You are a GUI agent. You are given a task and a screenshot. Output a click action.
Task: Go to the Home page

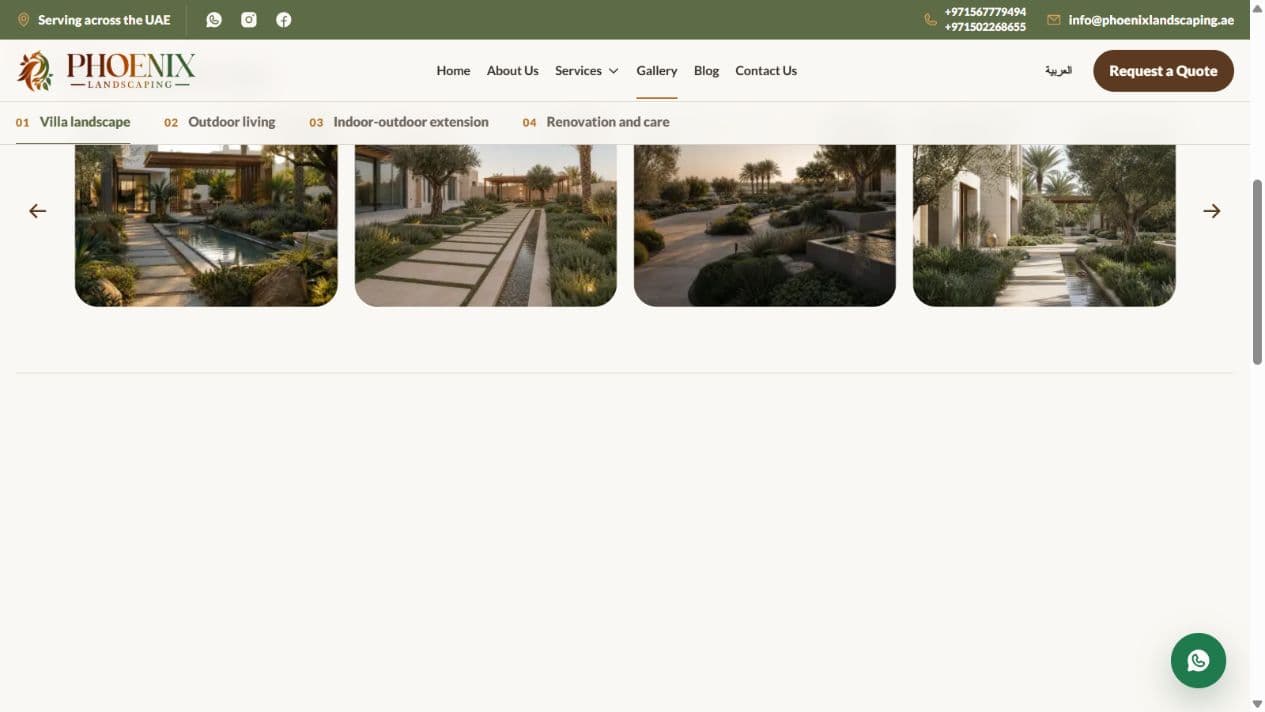point(453,71)
